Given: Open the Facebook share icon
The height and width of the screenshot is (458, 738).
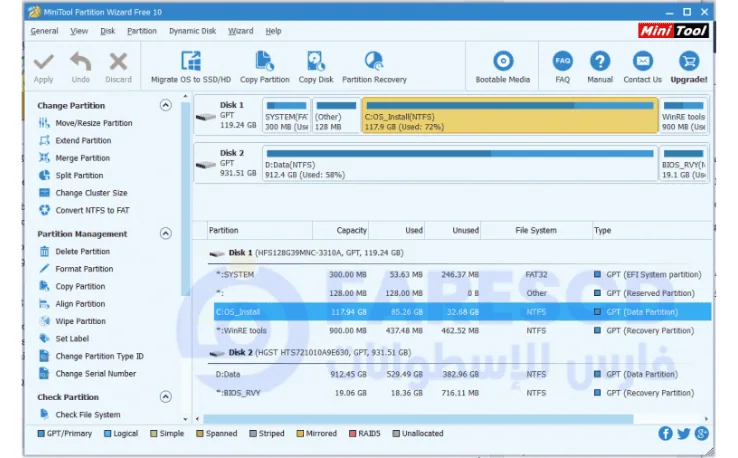Looking at the screenshot, I should click(x=666, y=434).
